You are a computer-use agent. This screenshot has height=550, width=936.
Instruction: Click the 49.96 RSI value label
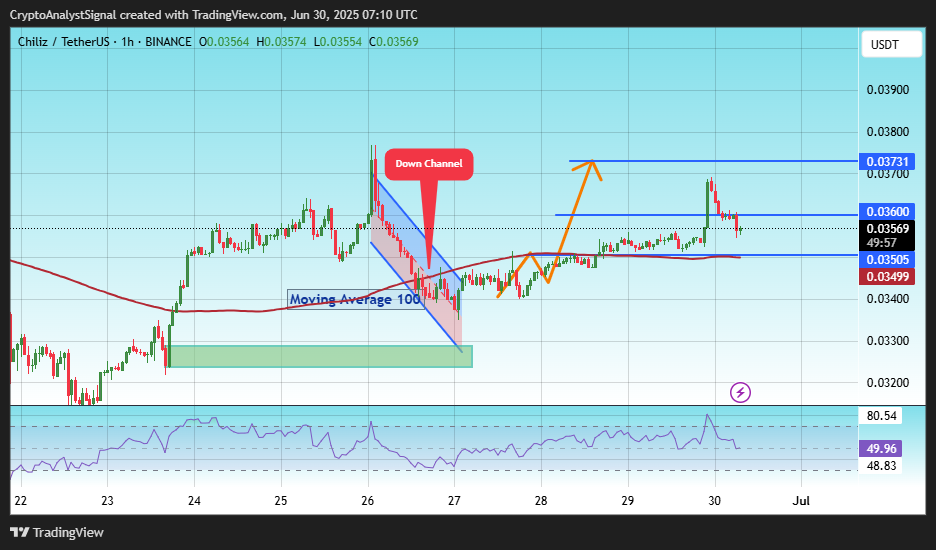pyautogui.click(x=880, y=448)
